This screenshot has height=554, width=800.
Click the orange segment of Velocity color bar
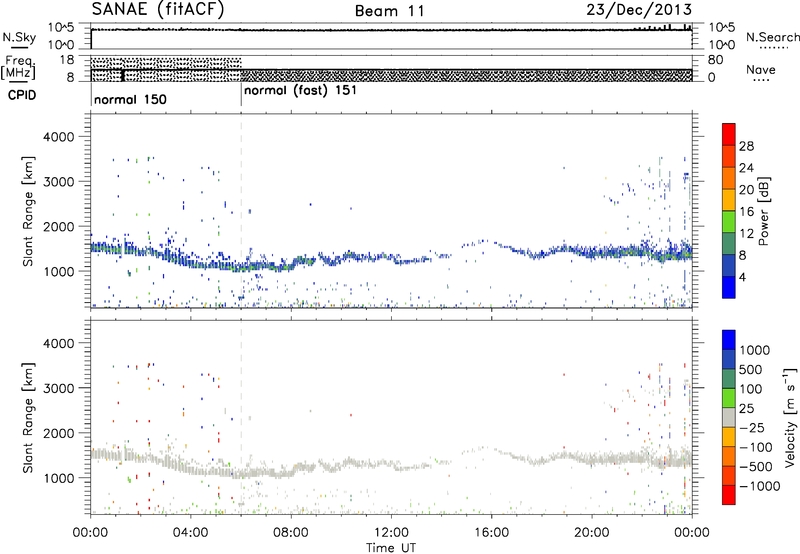[729, 456]
